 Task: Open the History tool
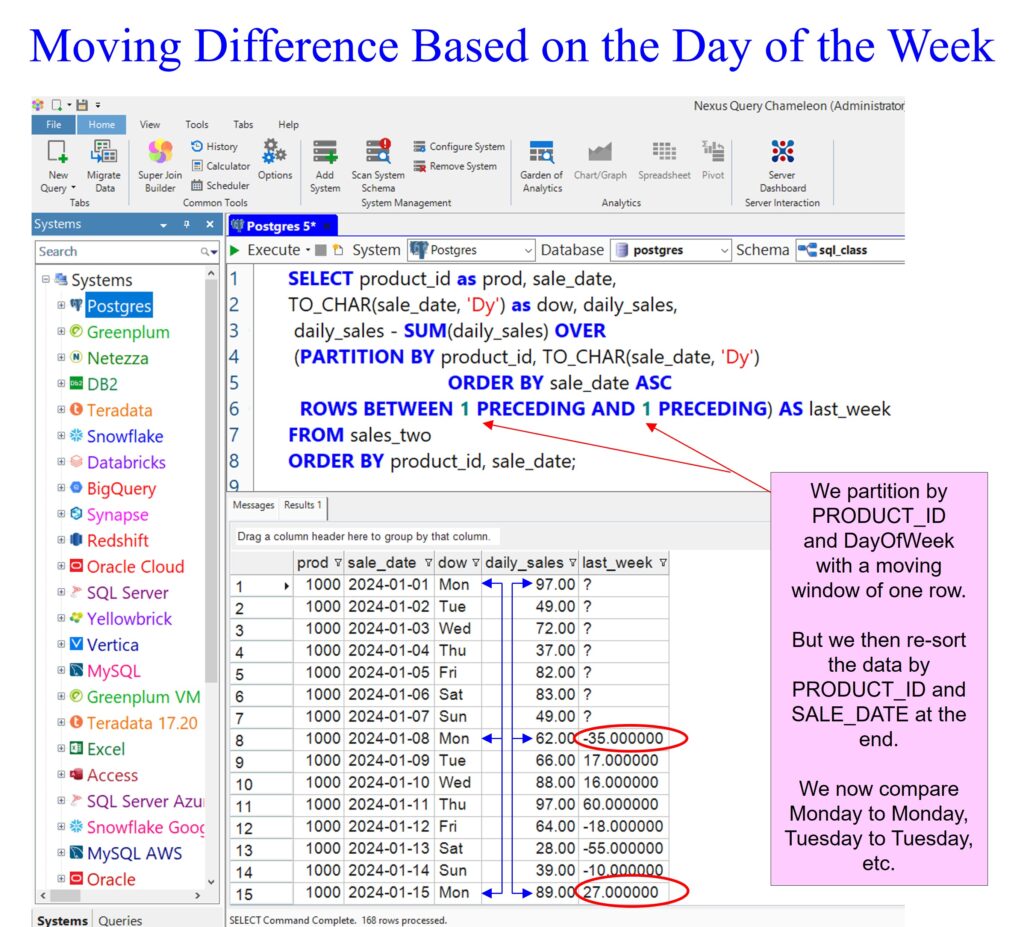coord(214,146)
